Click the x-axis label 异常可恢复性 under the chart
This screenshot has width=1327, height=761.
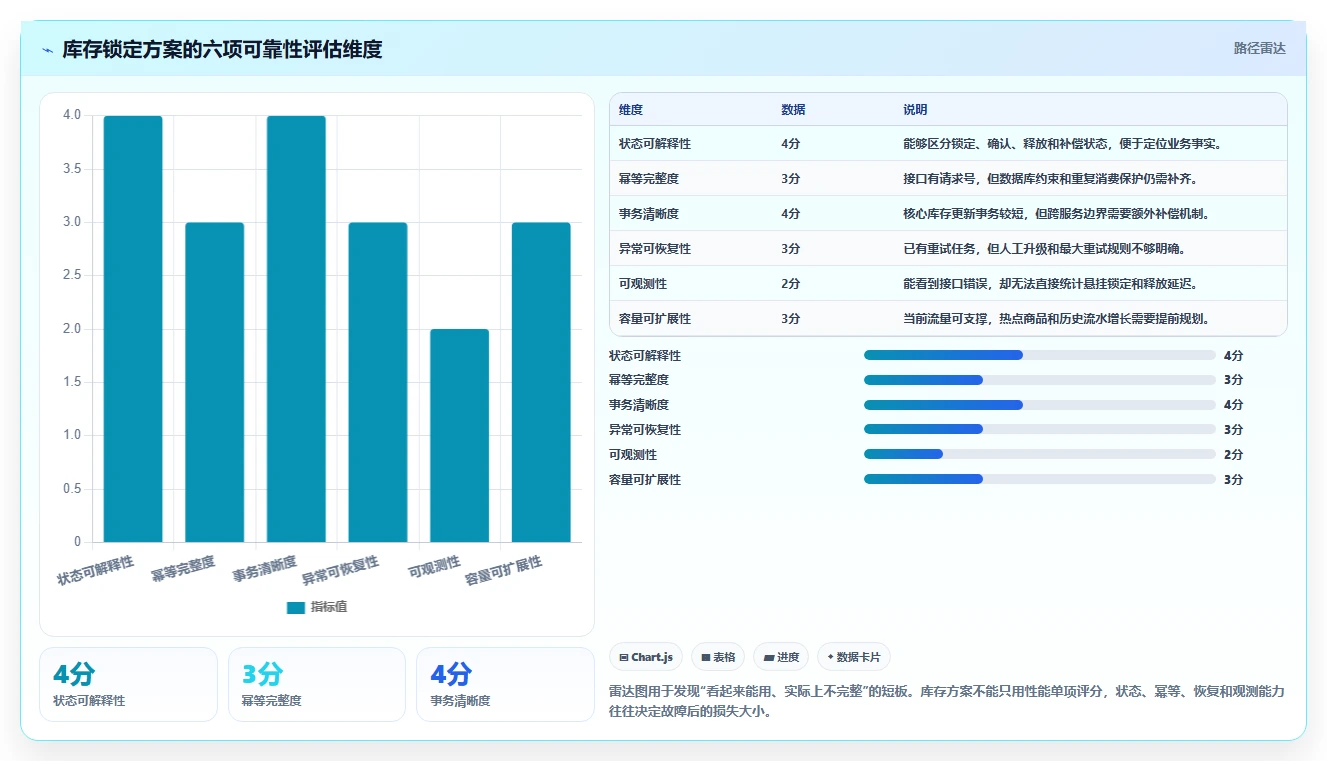coord(340,570)
